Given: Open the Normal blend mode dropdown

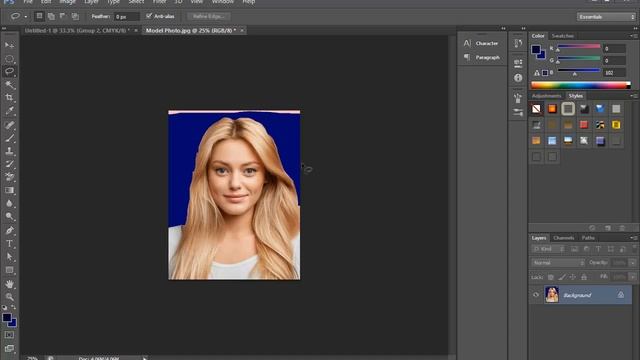Looking at the screenshot, I should pyautogui.click(x=558, y=263).
